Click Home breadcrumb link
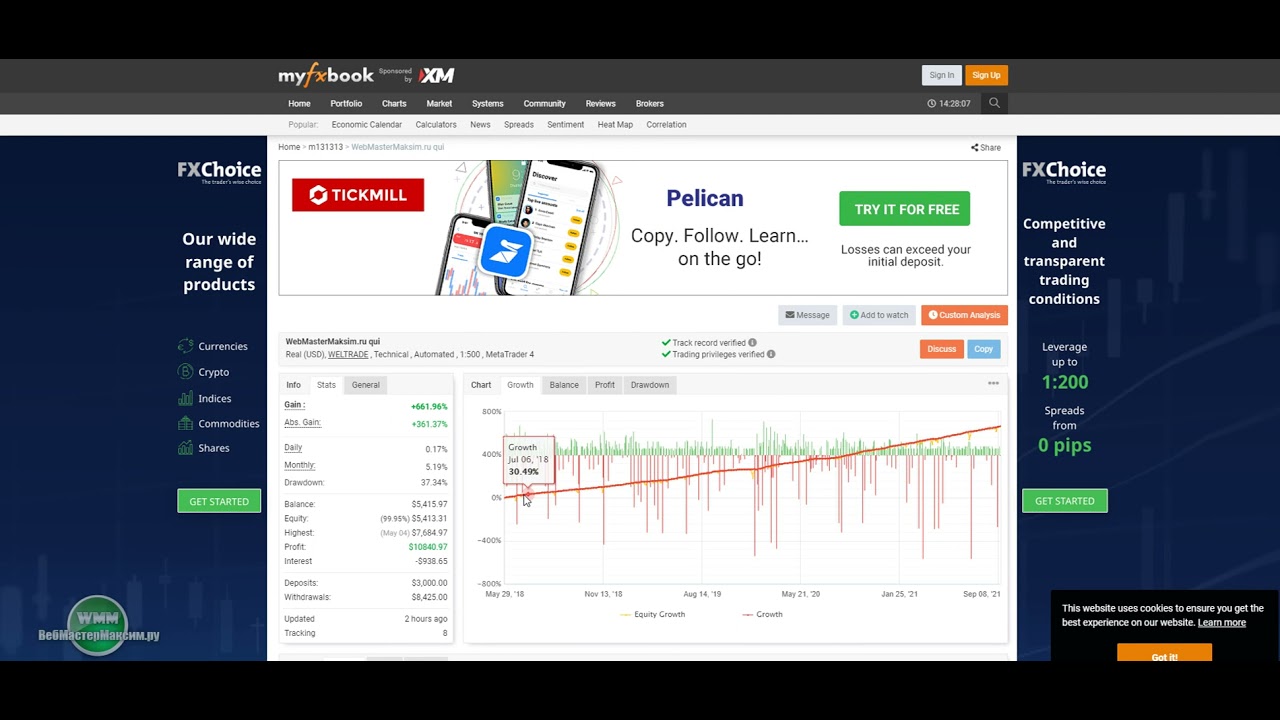Screen dimensions: 1280x720 (289, 147)
